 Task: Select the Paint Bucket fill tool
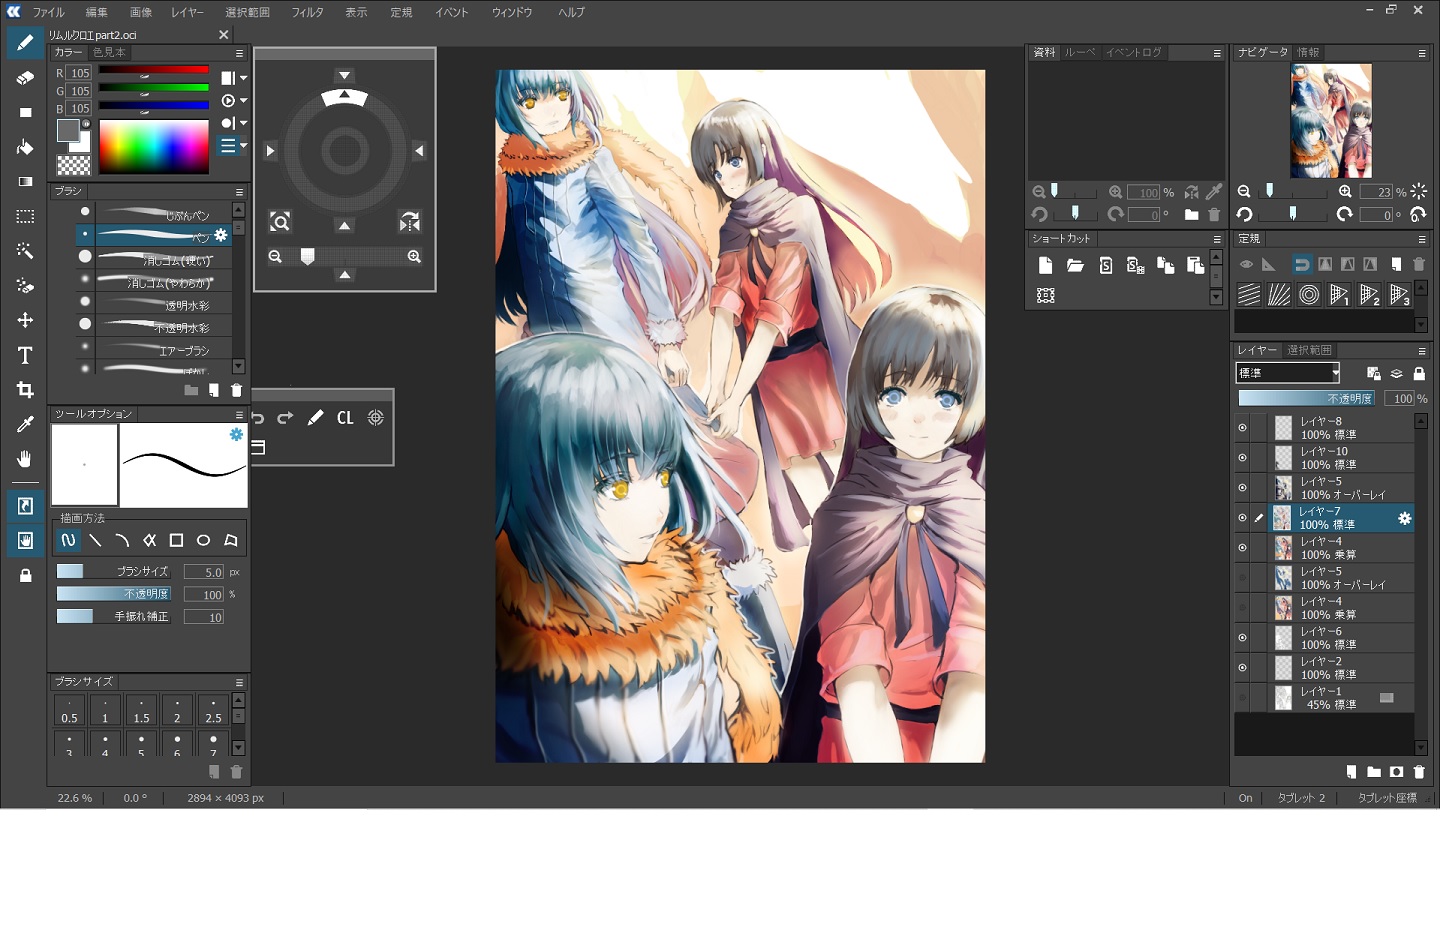point(25,147)
